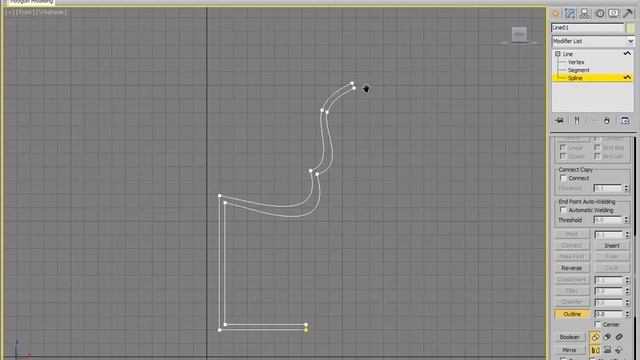This screenshot has width=640, height=360.
Task: Select the Line entry in stack
Action: point(568,54)
